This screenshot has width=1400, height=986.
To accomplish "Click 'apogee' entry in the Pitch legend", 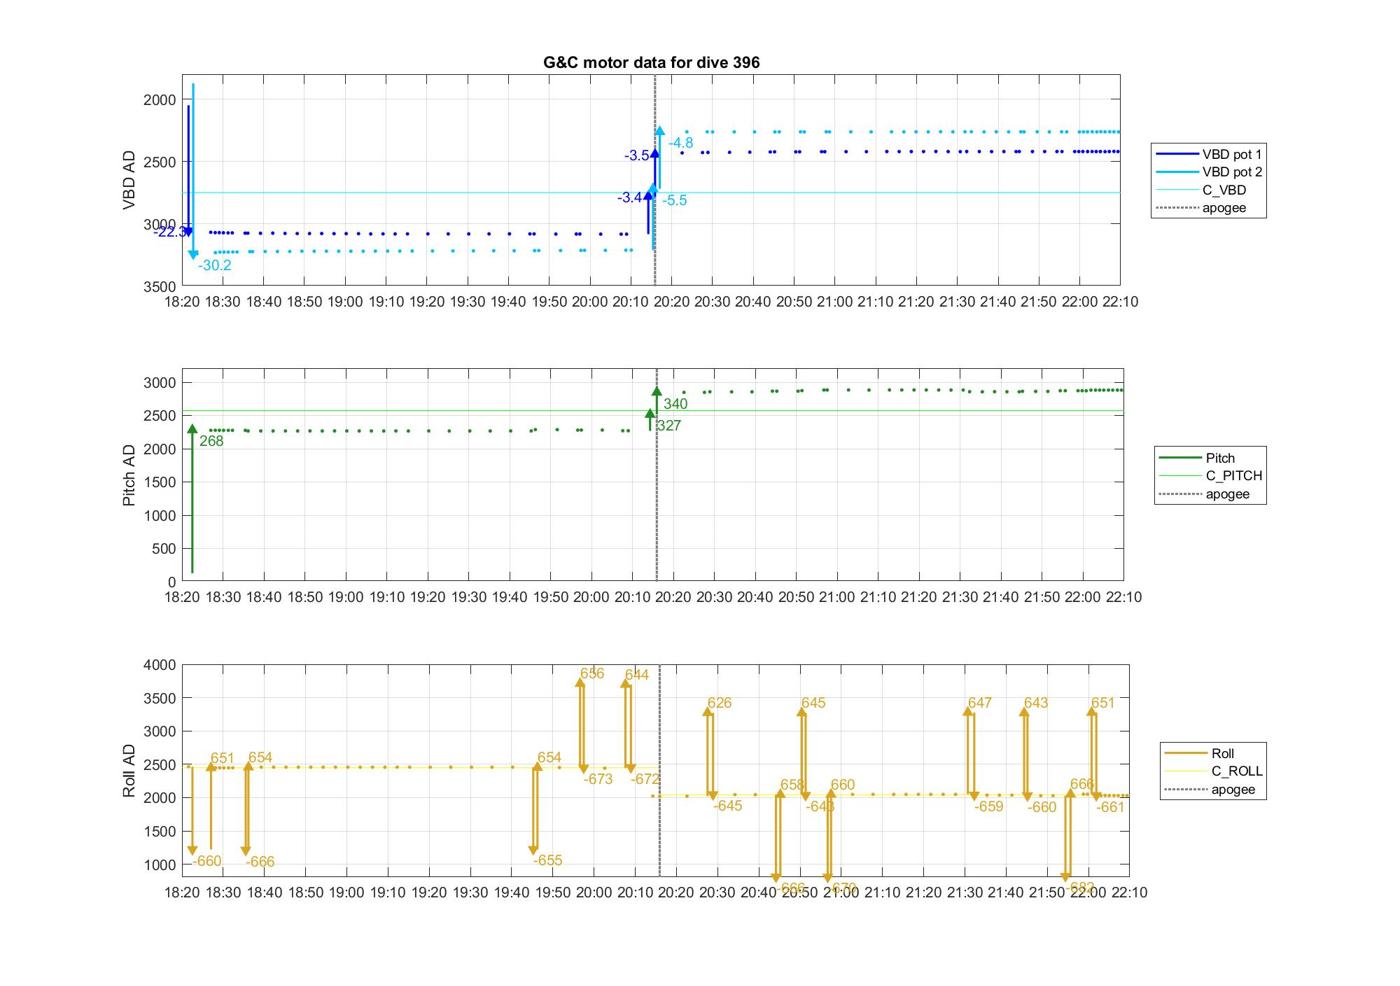I will point(1205,494).
